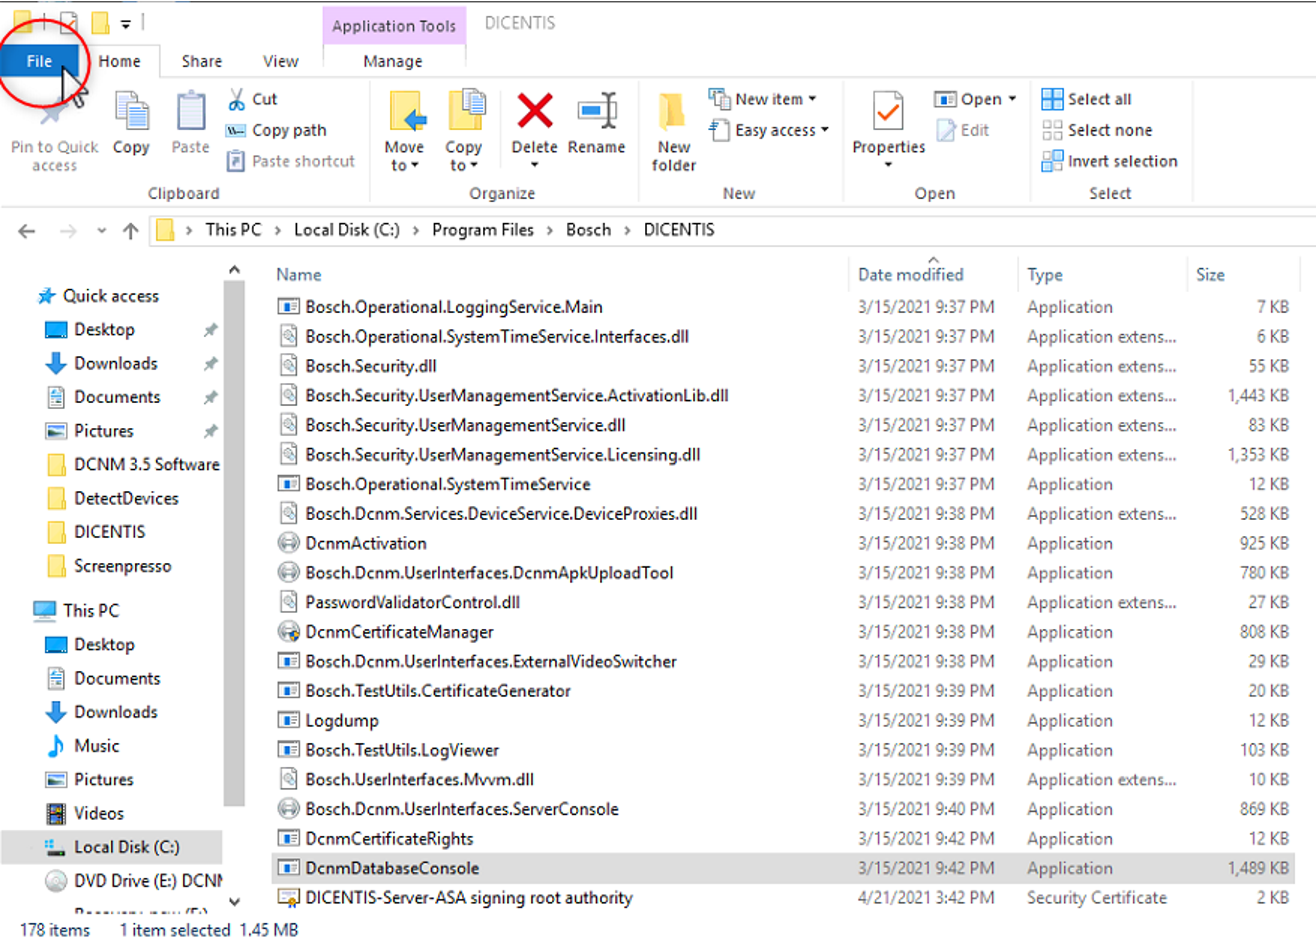This screenshot has width=1316, height=944.
Task: Click Program Files in the address path
Action: (483, 230)
